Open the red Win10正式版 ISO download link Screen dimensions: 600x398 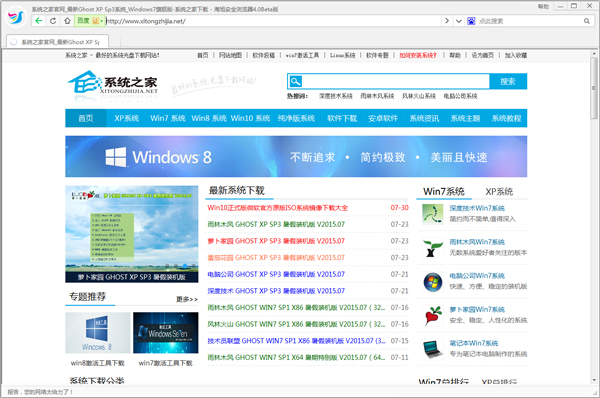click(x=277, y=208)
